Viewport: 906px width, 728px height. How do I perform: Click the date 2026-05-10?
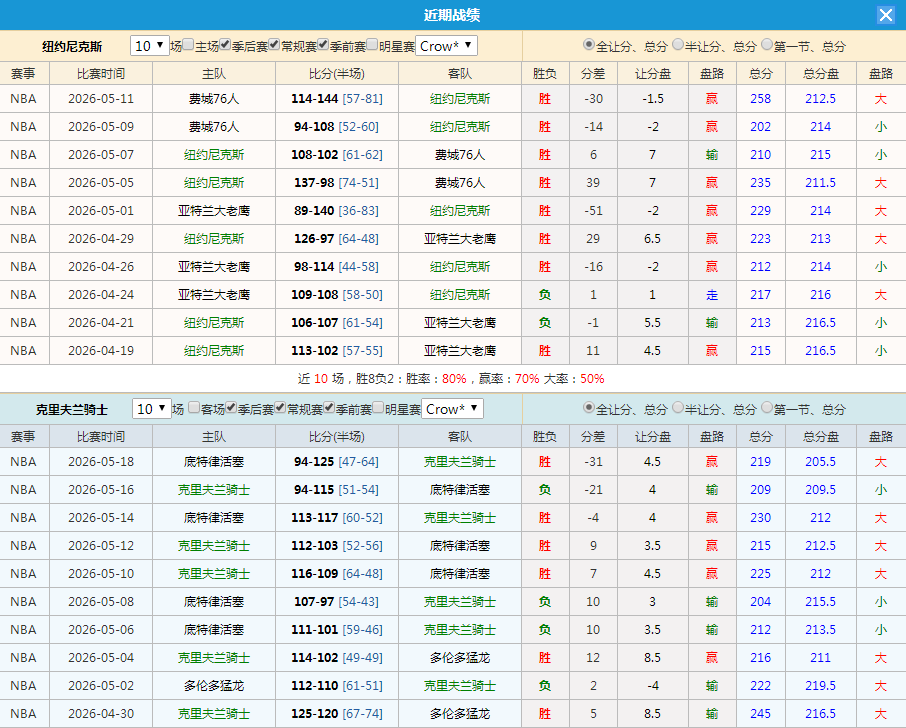click(101, 574)
